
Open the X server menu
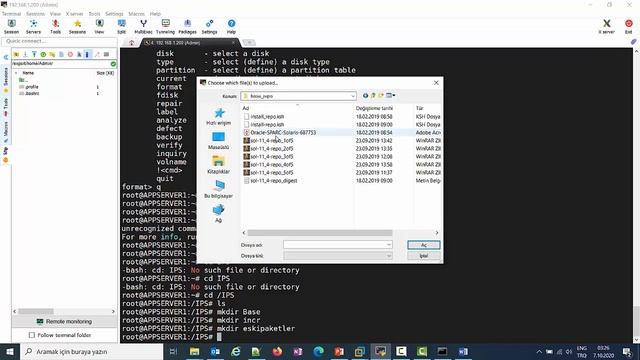pyautogui.click(x=75, y=14)
